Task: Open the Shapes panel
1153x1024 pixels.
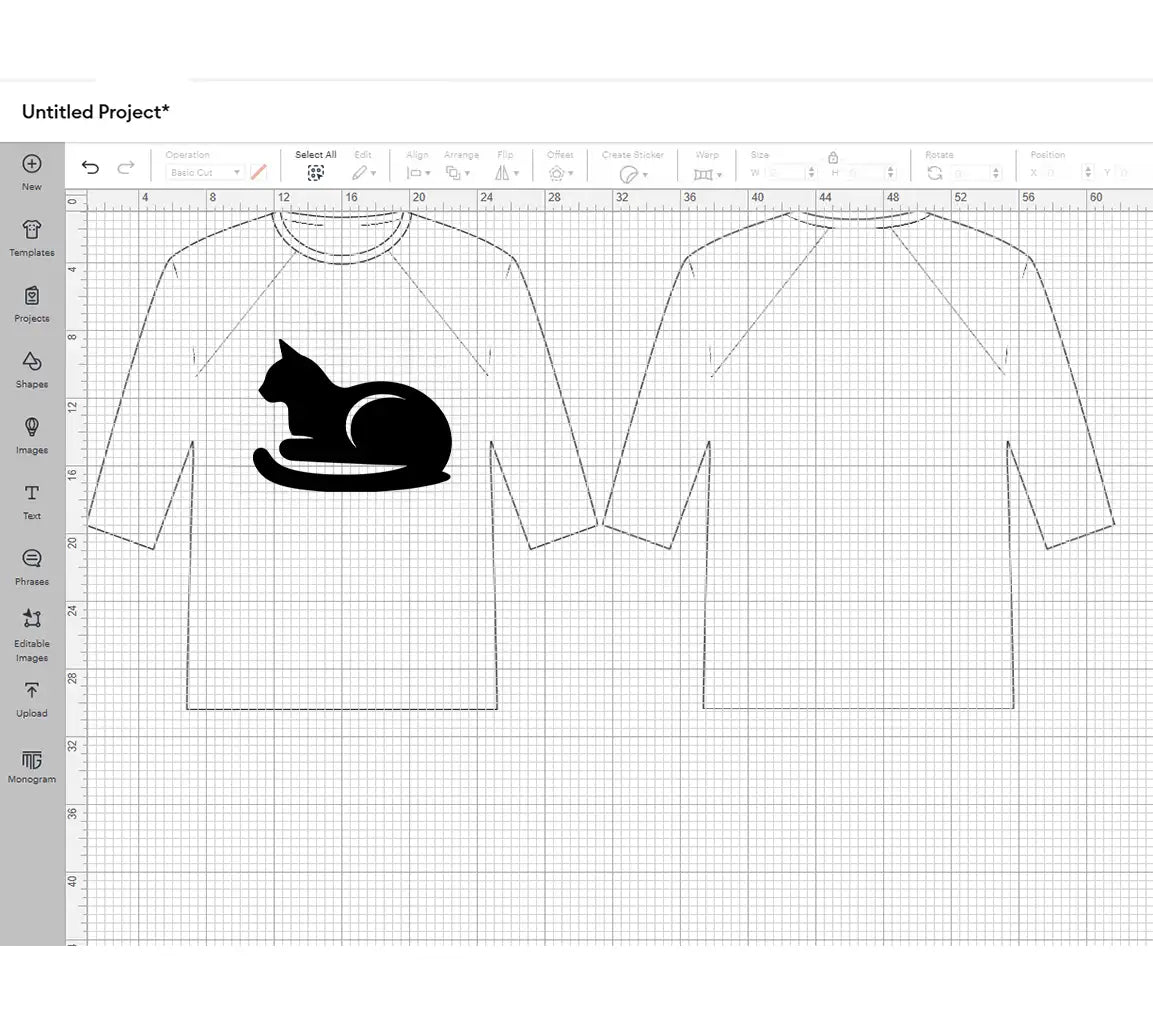Action: click(32, 370)
